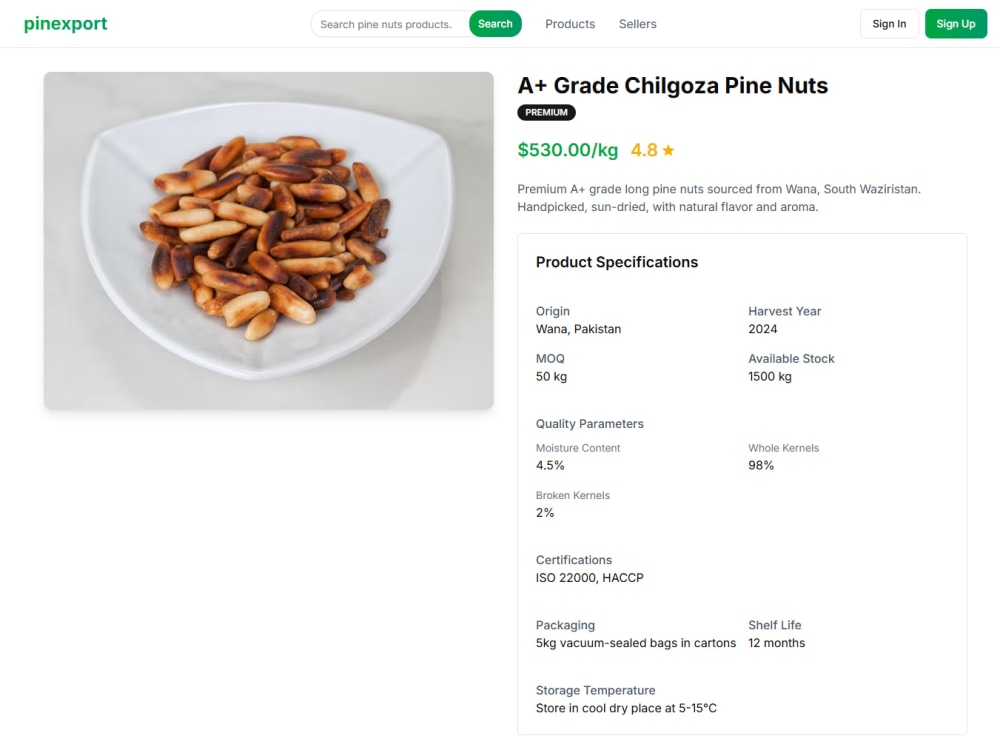Click the $530.00/kg price
1000x750 pixels.
coord(568,150)
